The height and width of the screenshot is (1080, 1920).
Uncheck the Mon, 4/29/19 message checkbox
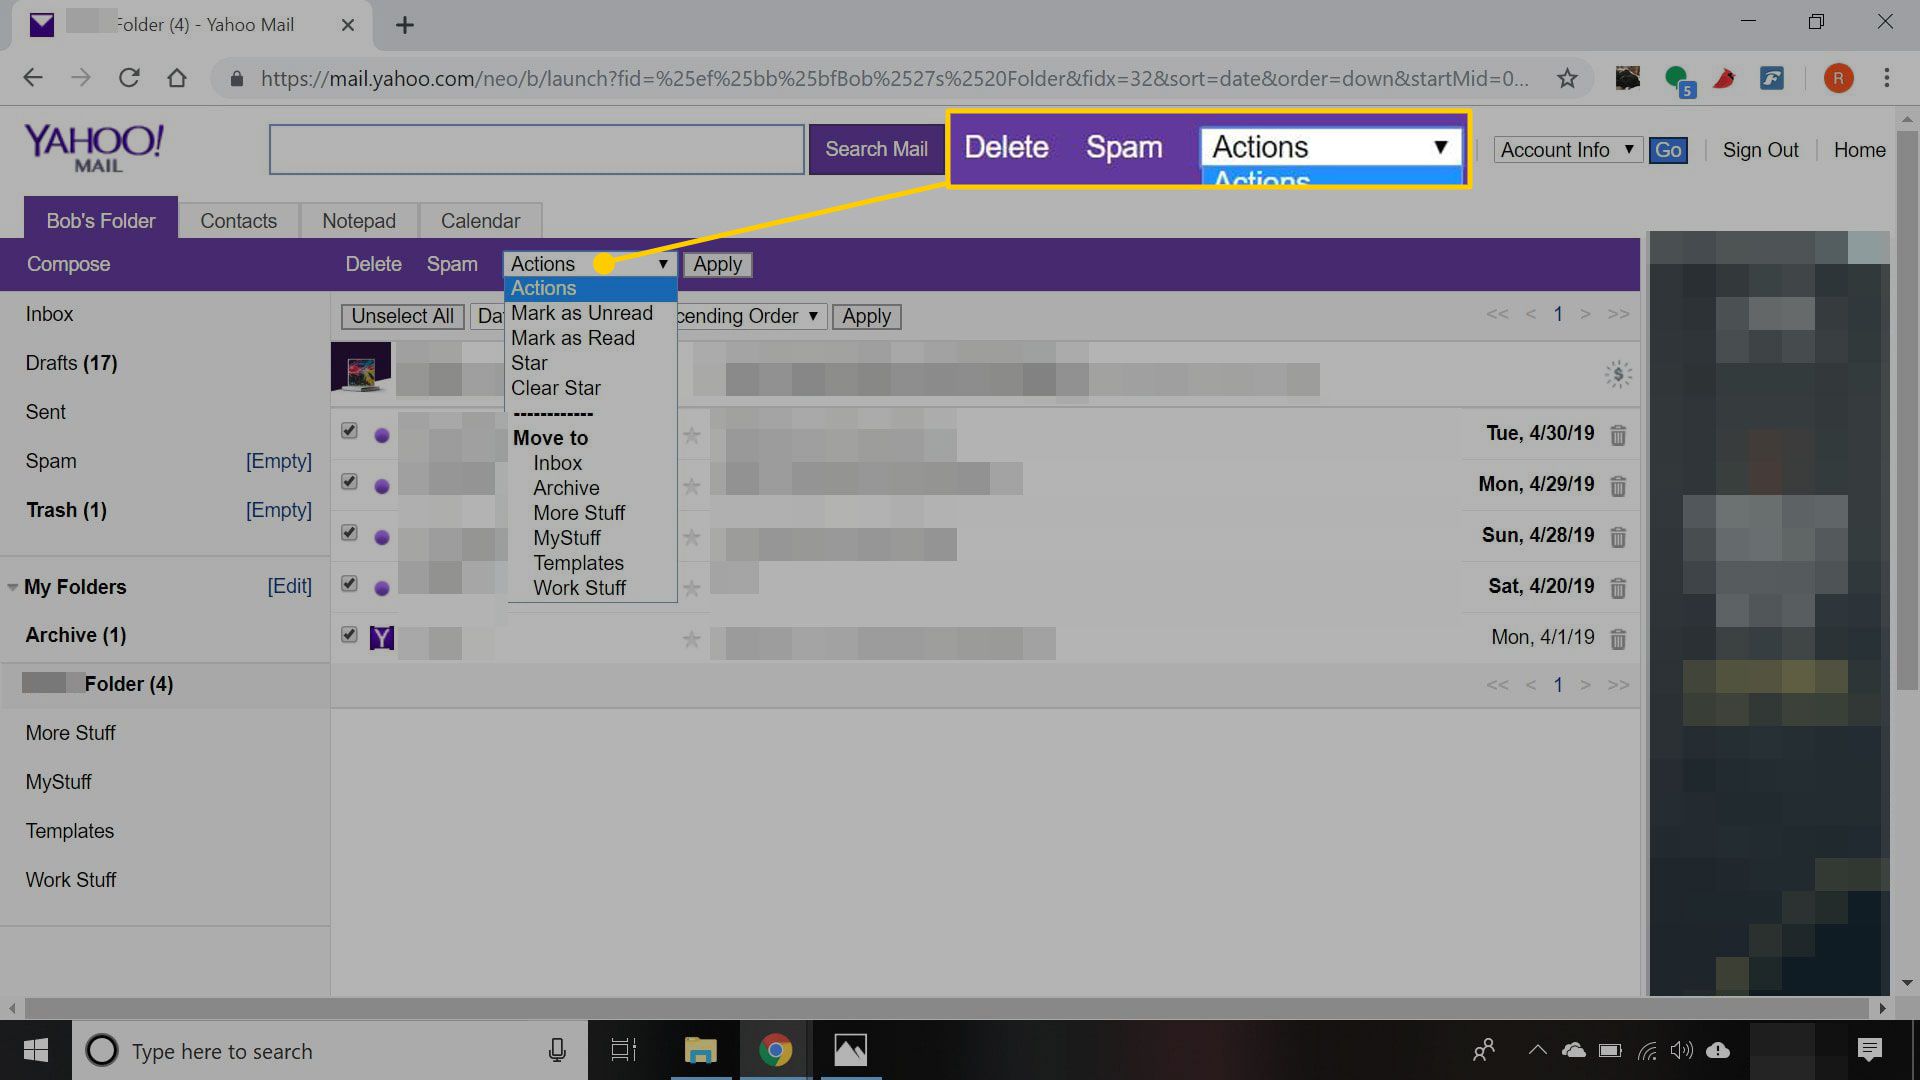(x=349, y=482)
